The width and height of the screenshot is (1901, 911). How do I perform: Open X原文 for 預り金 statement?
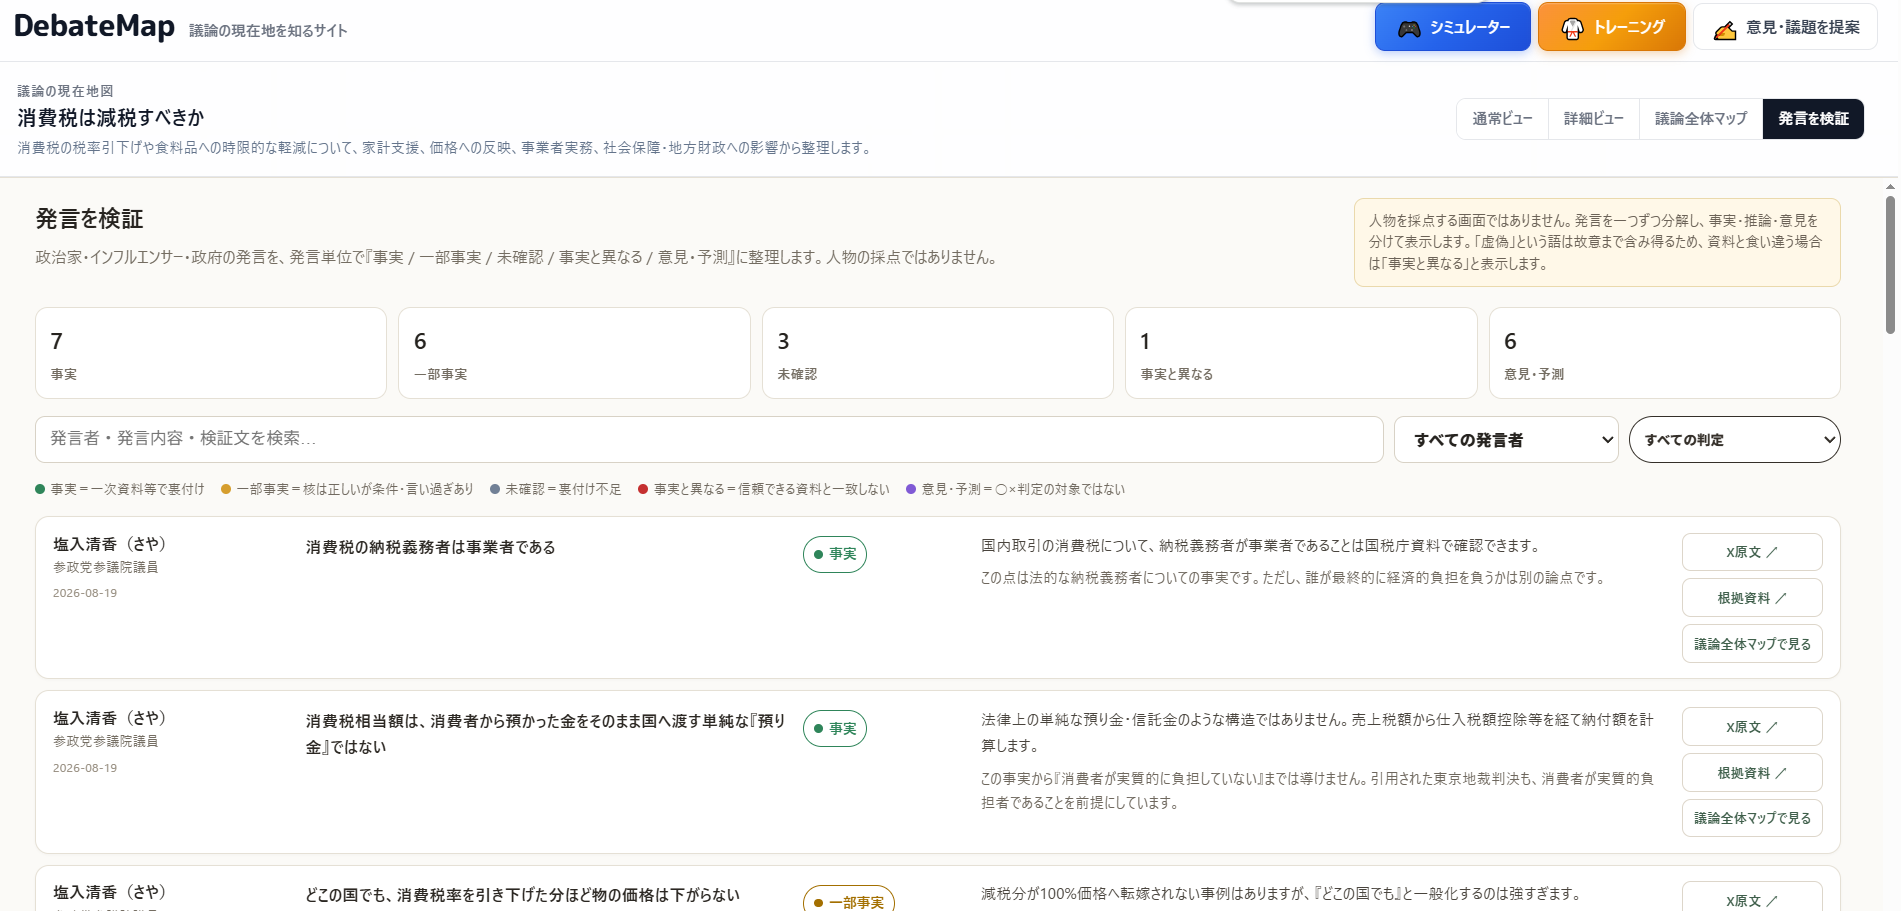click(x=1752, y=727)
